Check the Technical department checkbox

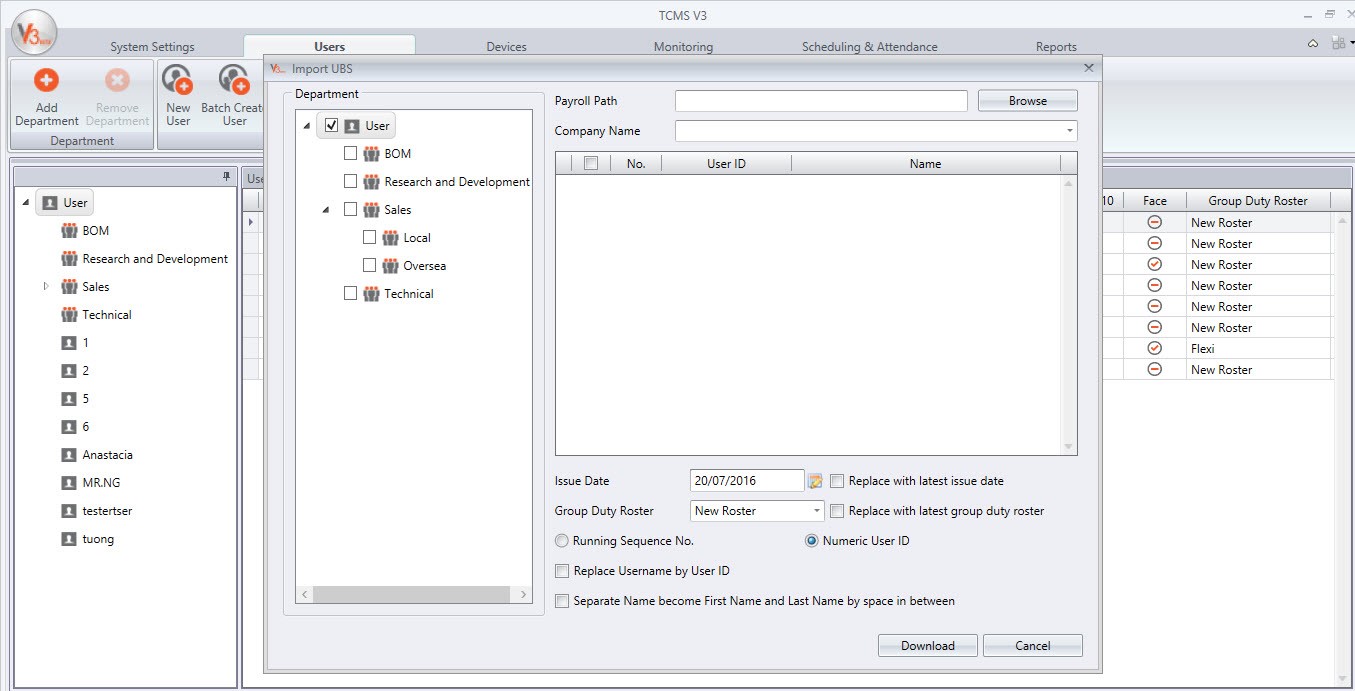(350, 294)
